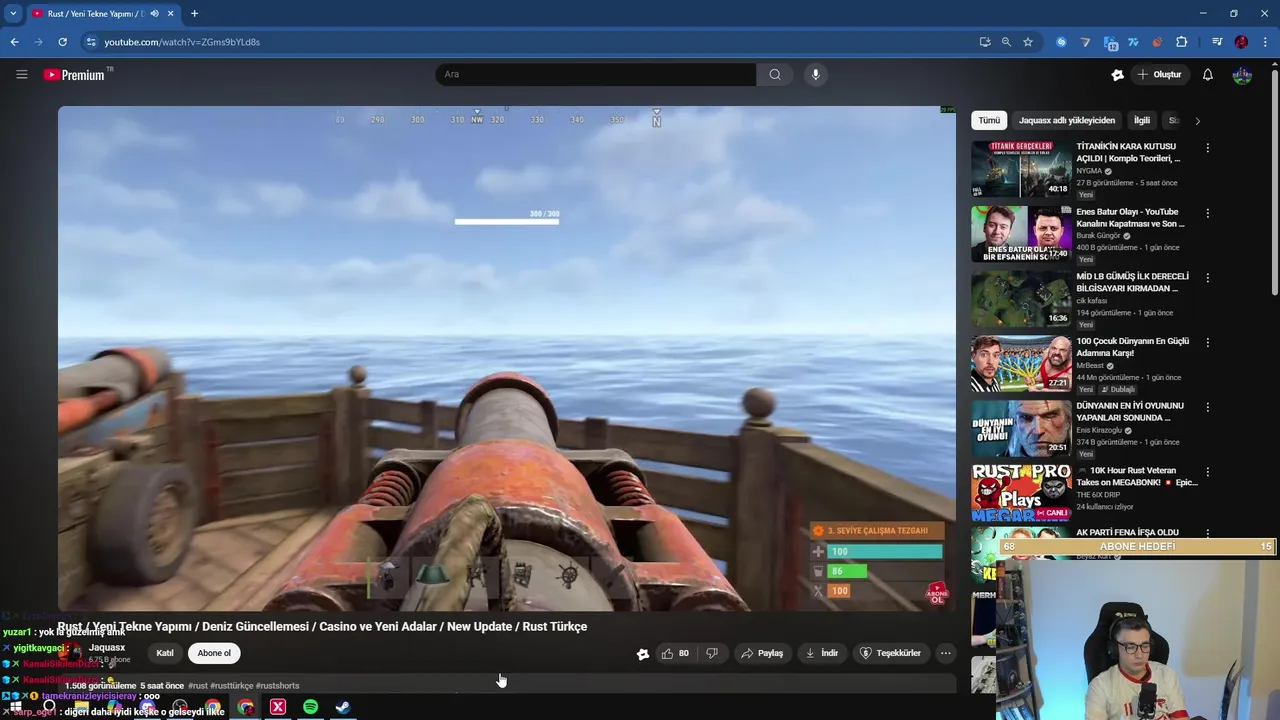Open YouTube account avatar menu

pos(1242,74)
